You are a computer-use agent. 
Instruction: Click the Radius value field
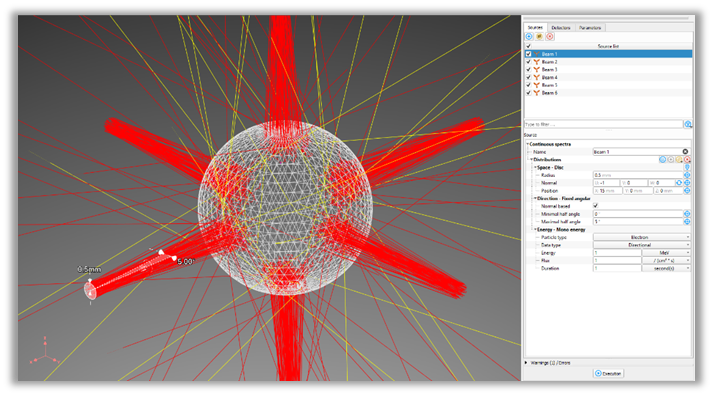click(638, 175)
